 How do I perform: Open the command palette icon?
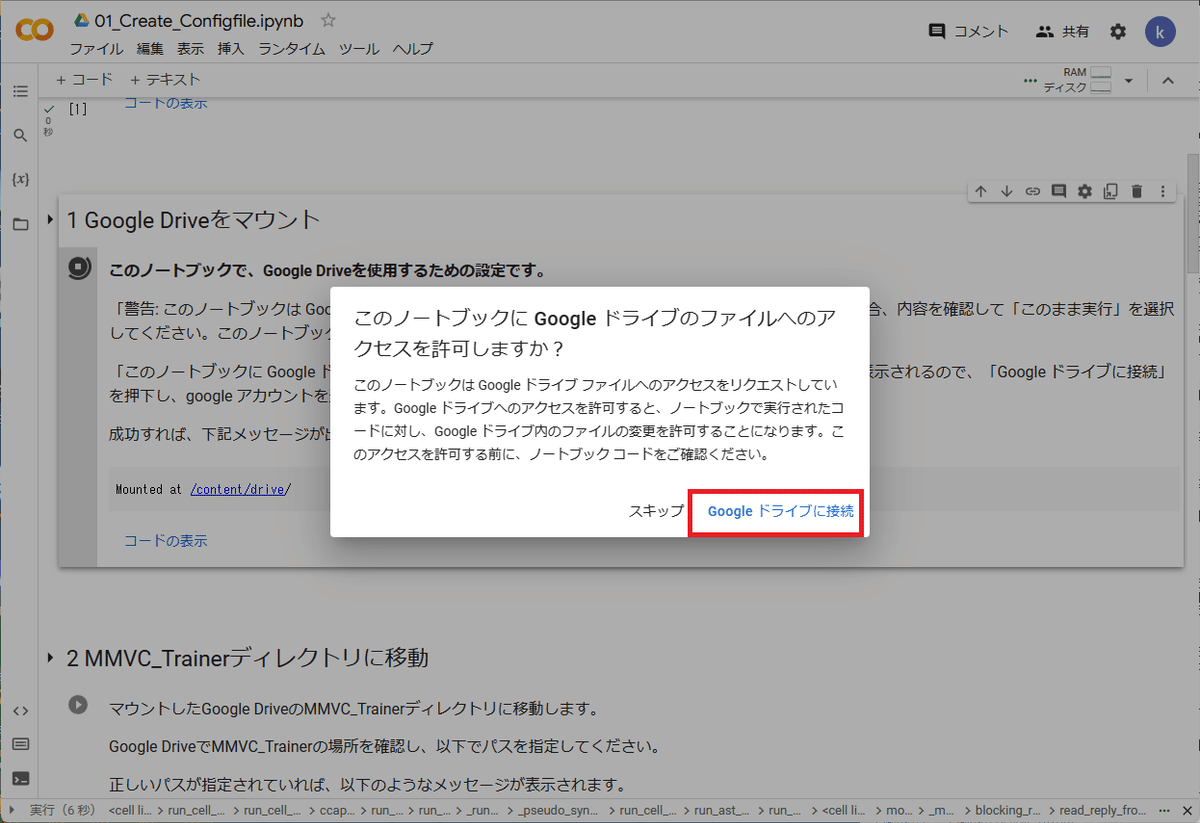tap(20, 744)
